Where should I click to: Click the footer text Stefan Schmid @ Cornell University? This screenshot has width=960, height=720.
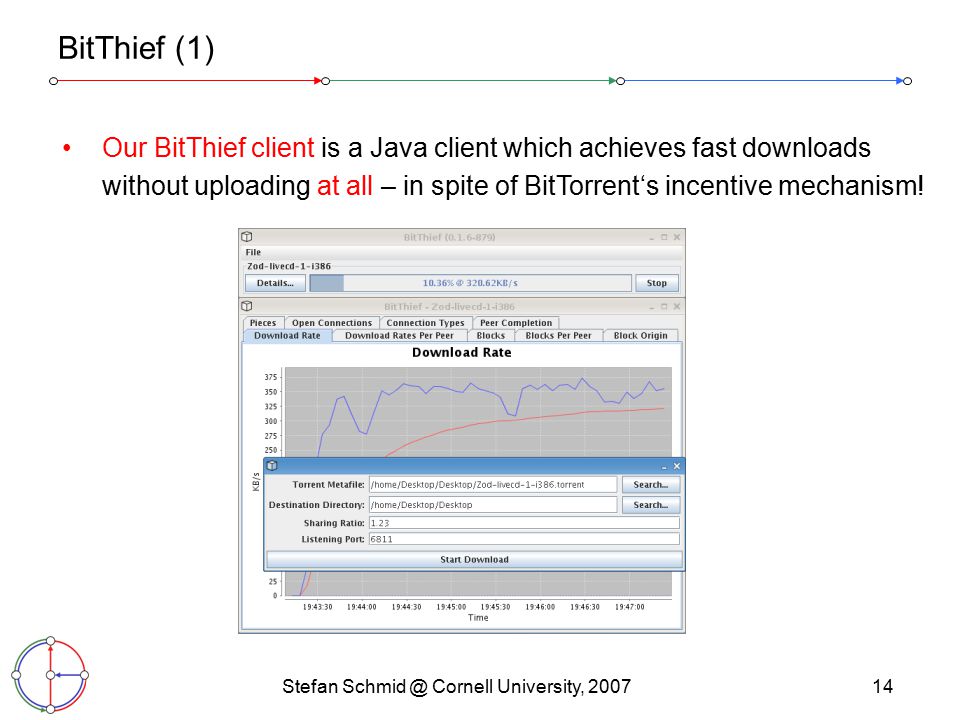coord(456,686)
